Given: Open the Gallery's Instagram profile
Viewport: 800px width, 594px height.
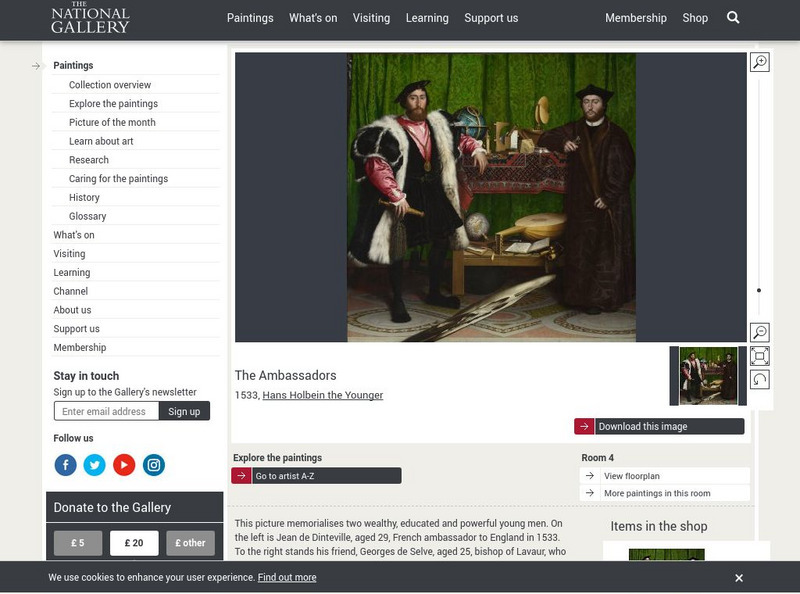Looking at the screenshot, I should click(x=152, y=463).
